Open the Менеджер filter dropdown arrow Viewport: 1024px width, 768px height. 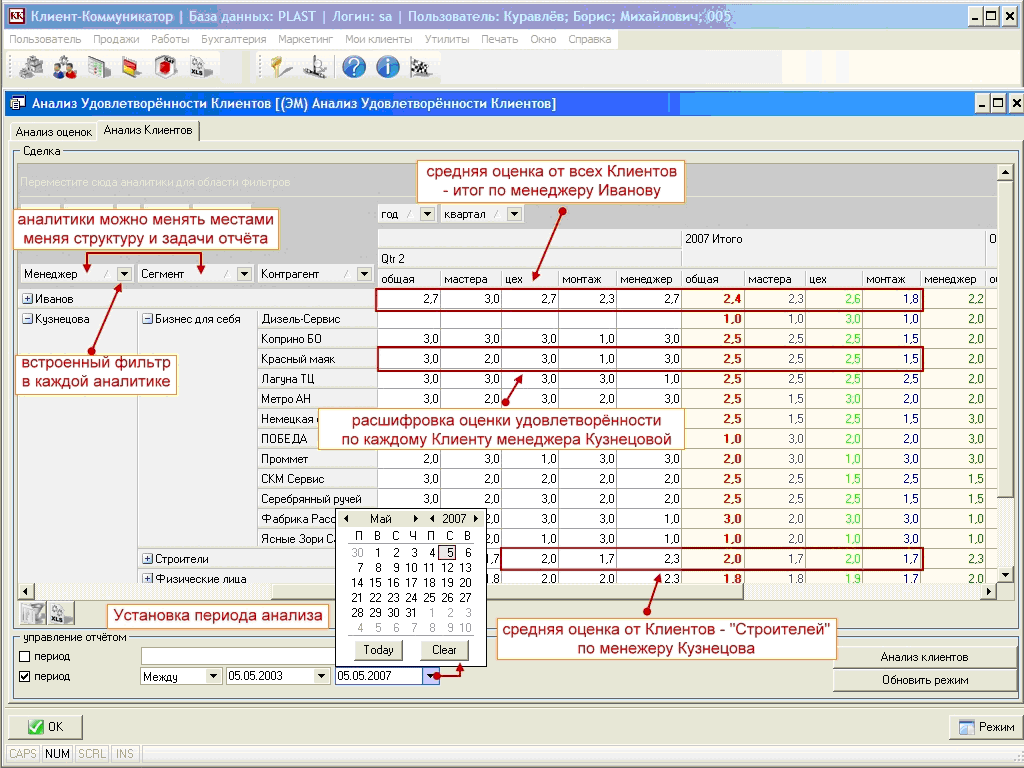(124, 274)
